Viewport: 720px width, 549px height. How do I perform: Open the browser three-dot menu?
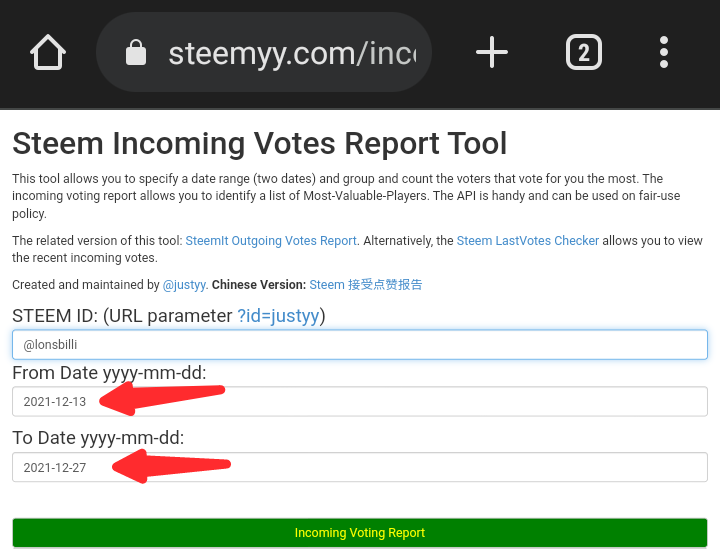pos(664,52)
